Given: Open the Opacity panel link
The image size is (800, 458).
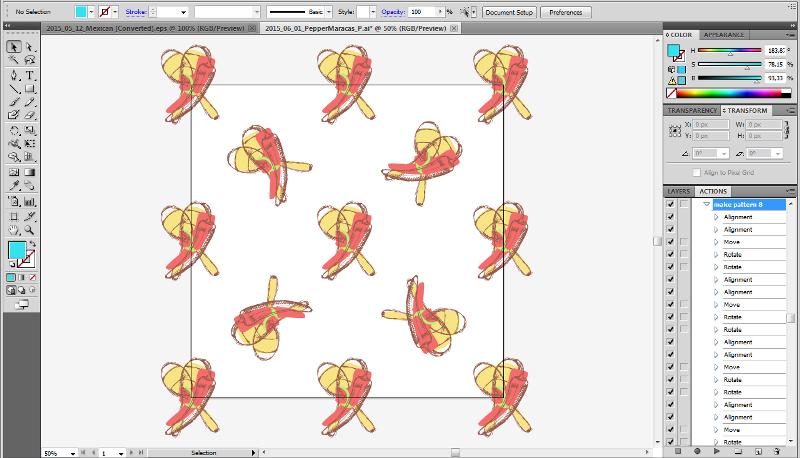Looking at the screenshot, I should point(393,12).
